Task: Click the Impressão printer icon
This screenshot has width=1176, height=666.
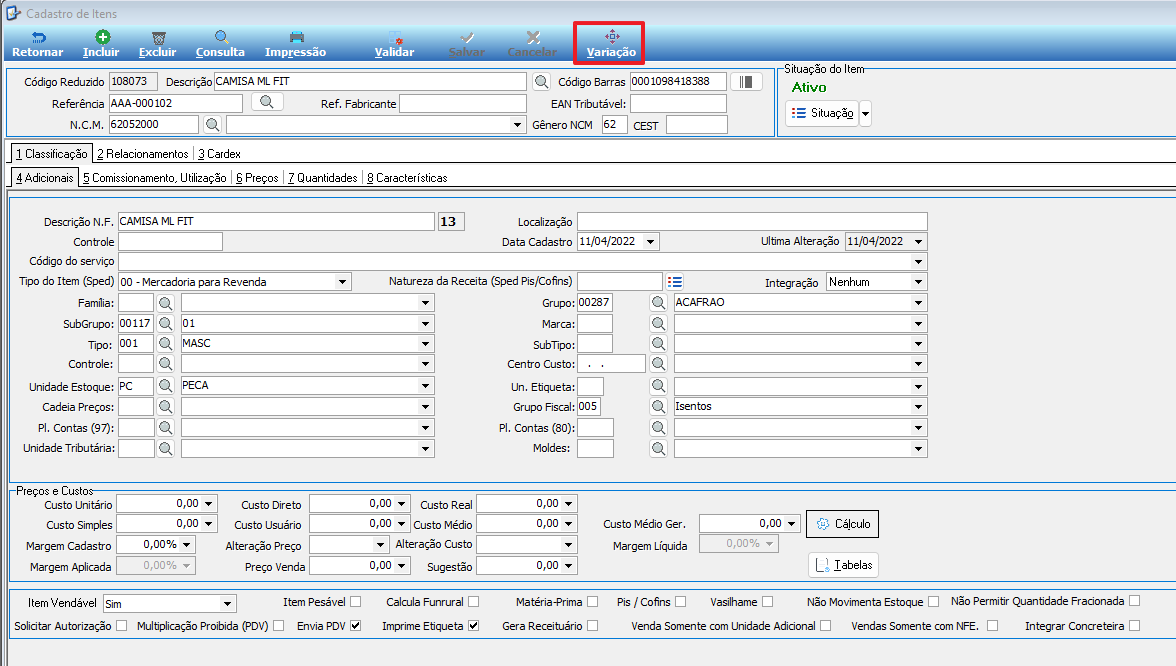Action: [297, 38]
